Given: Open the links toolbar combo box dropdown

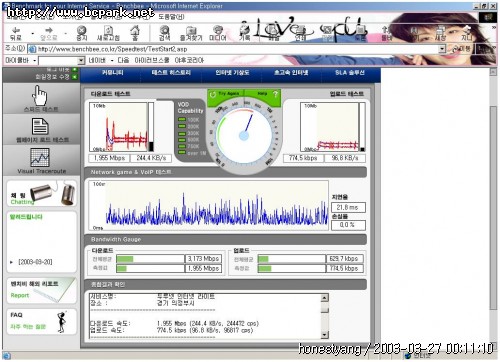Looking at the screenshot, I should [81, 61].
